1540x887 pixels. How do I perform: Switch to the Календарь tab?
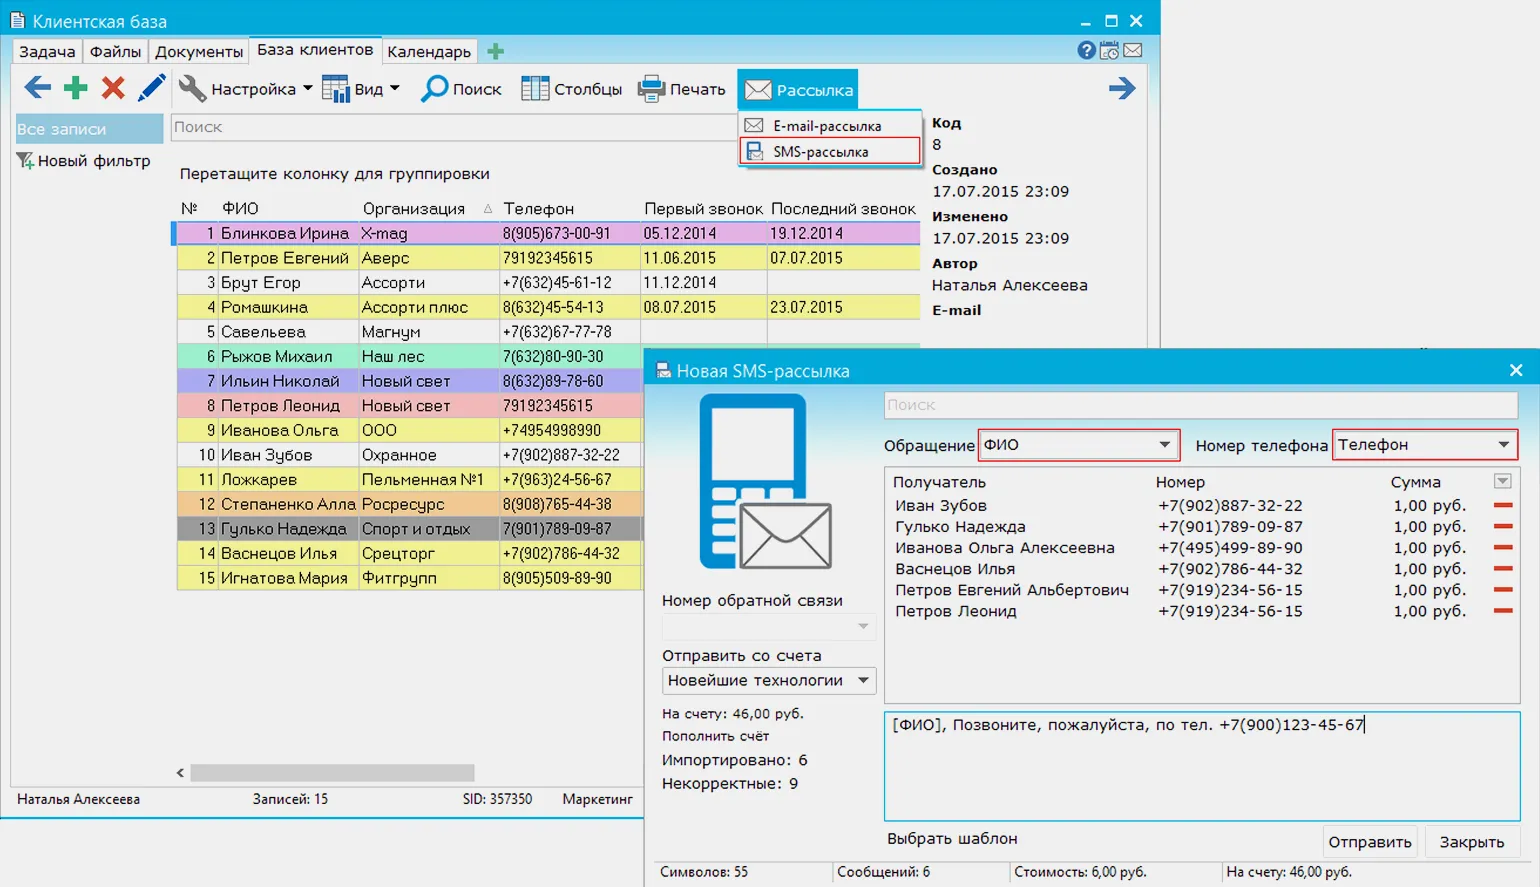[x=429, y=51]
